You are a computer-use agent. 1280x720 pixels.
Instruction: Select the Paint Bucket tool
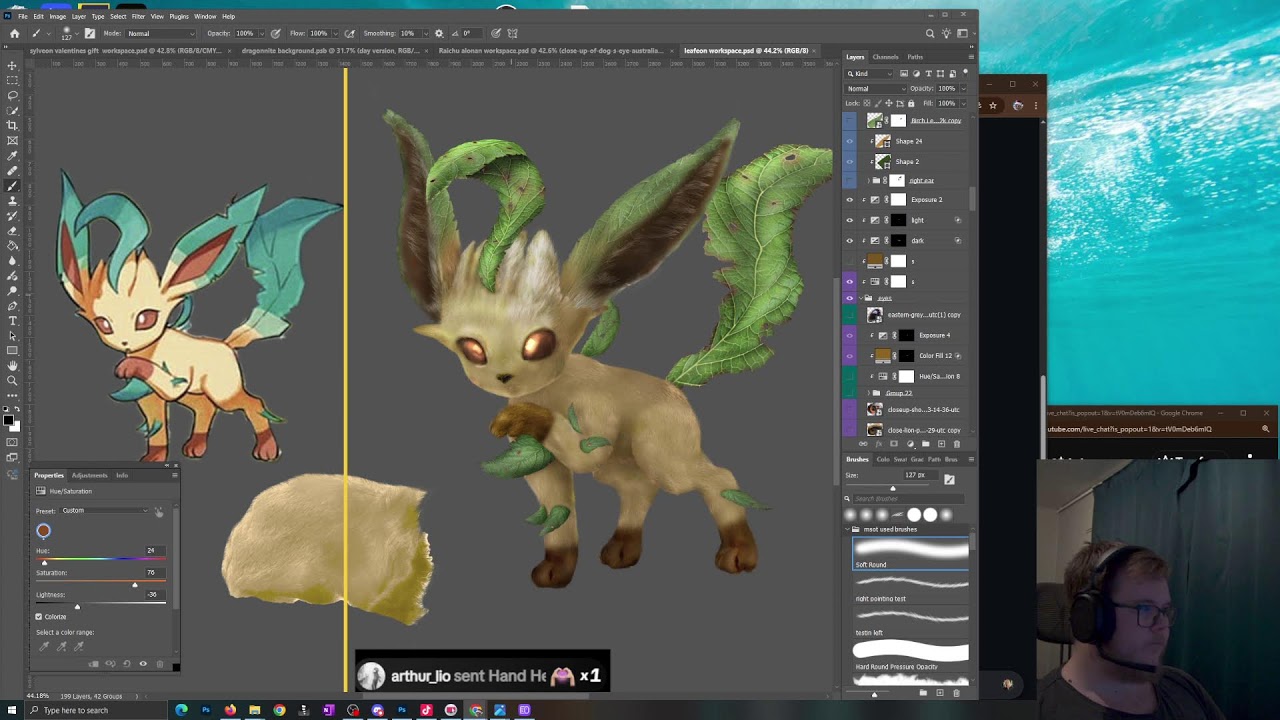(x=12, y=245)
